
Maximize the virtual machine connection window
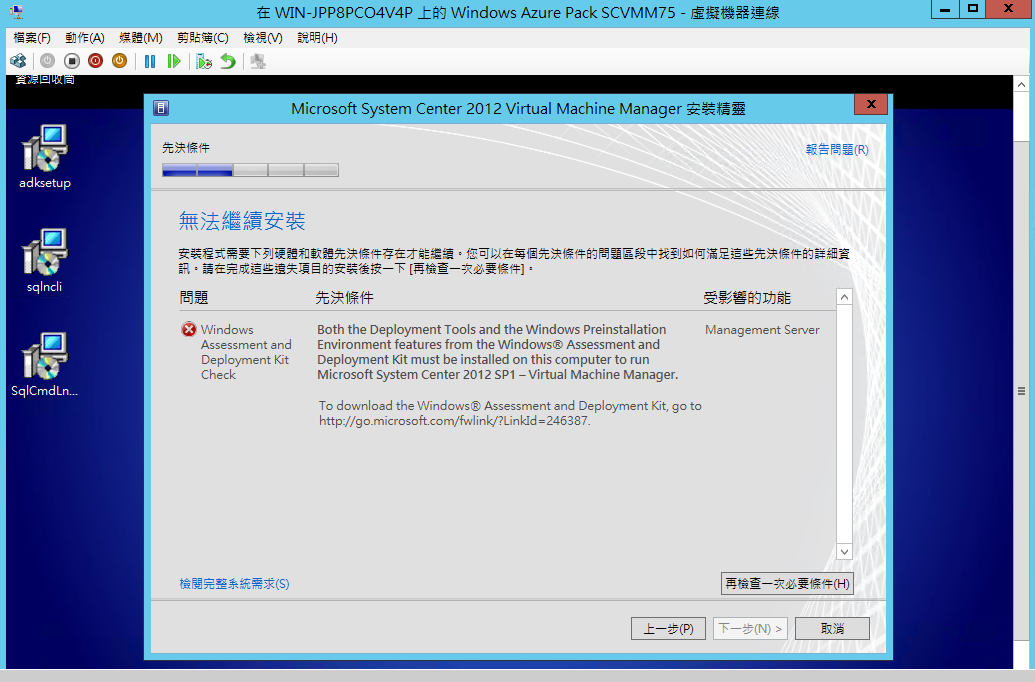click(973, 9)
